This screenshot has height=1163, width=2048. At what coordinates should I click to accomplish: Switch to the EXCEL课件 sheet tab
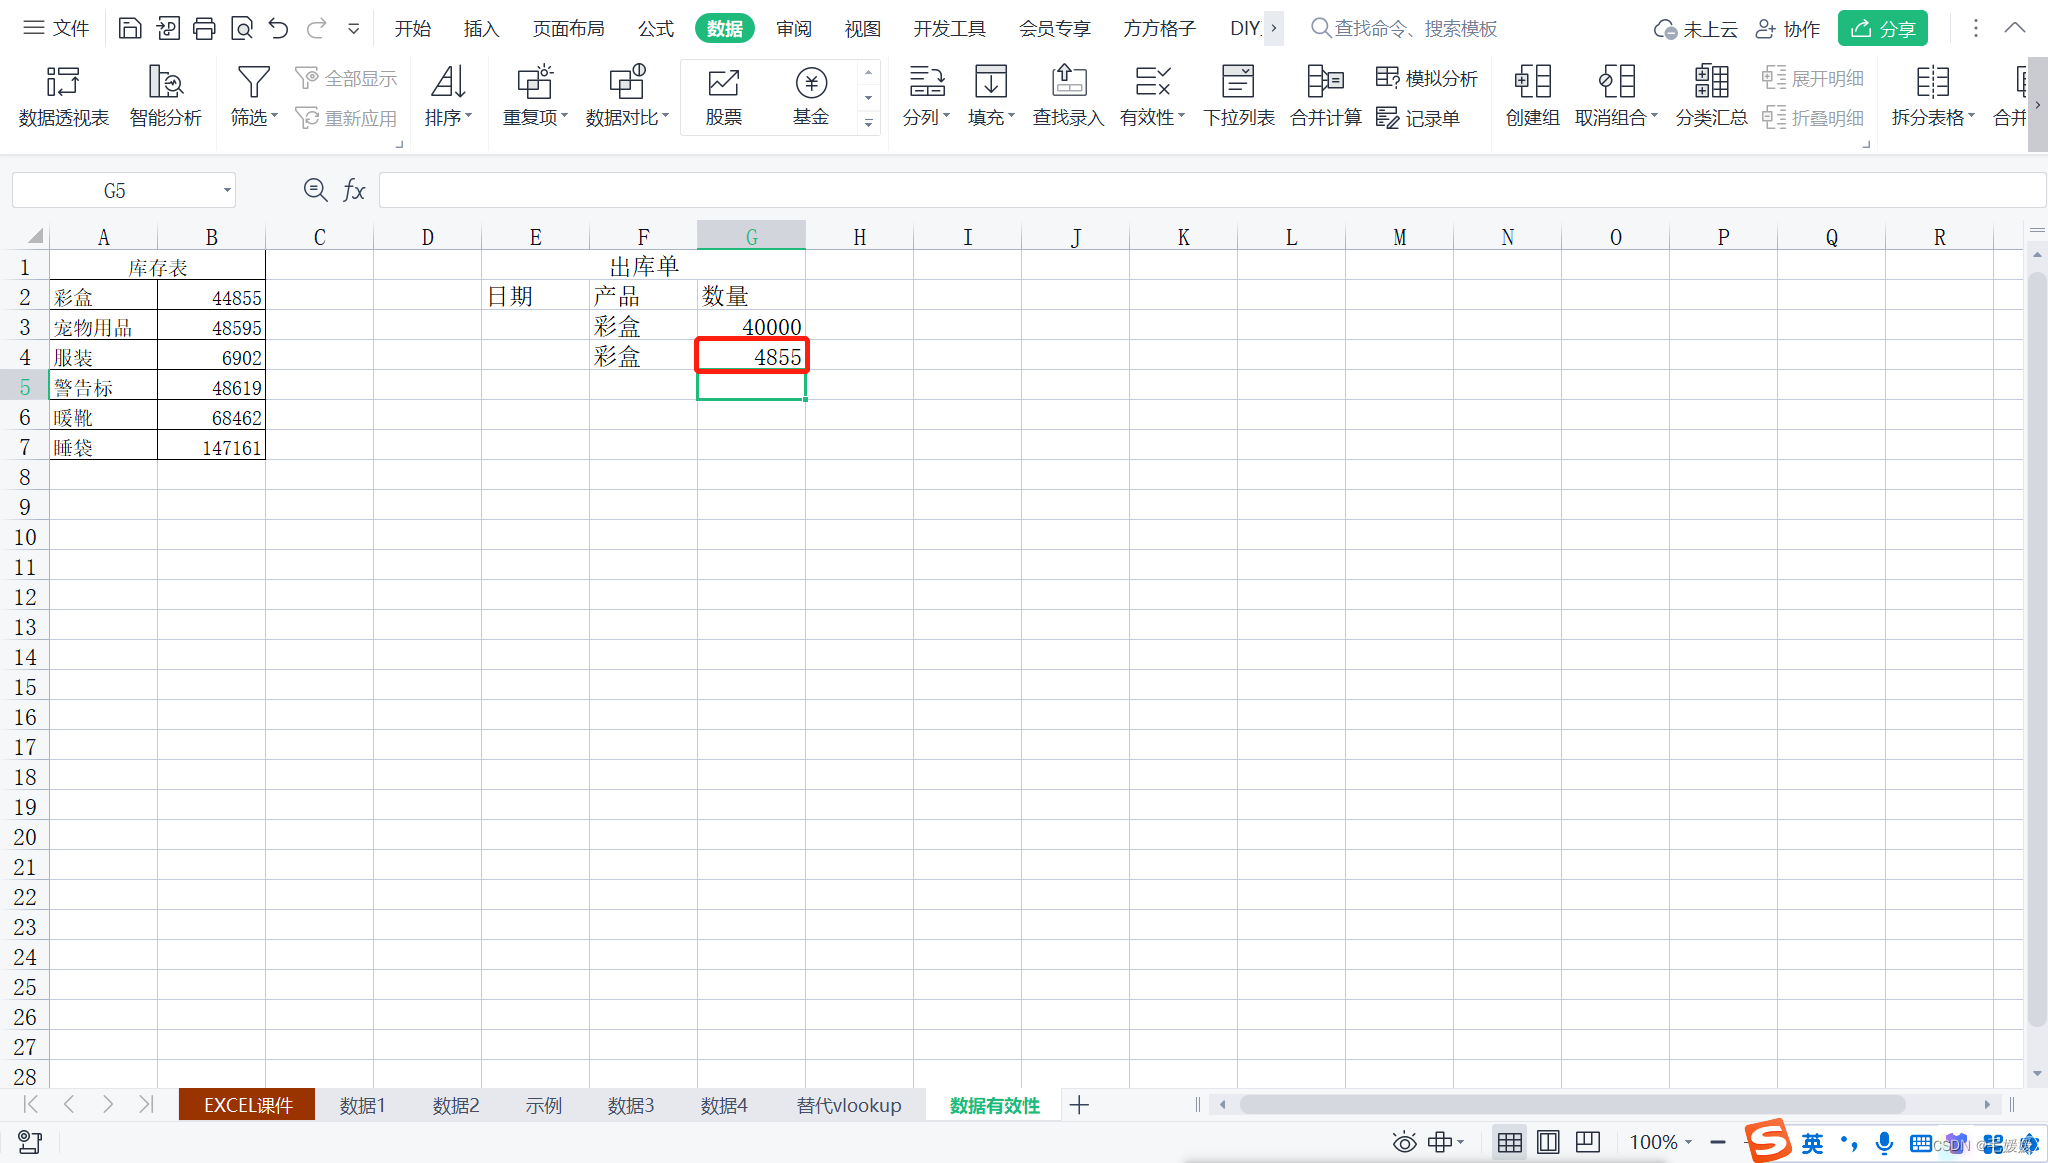click(x=247, y=1105)
